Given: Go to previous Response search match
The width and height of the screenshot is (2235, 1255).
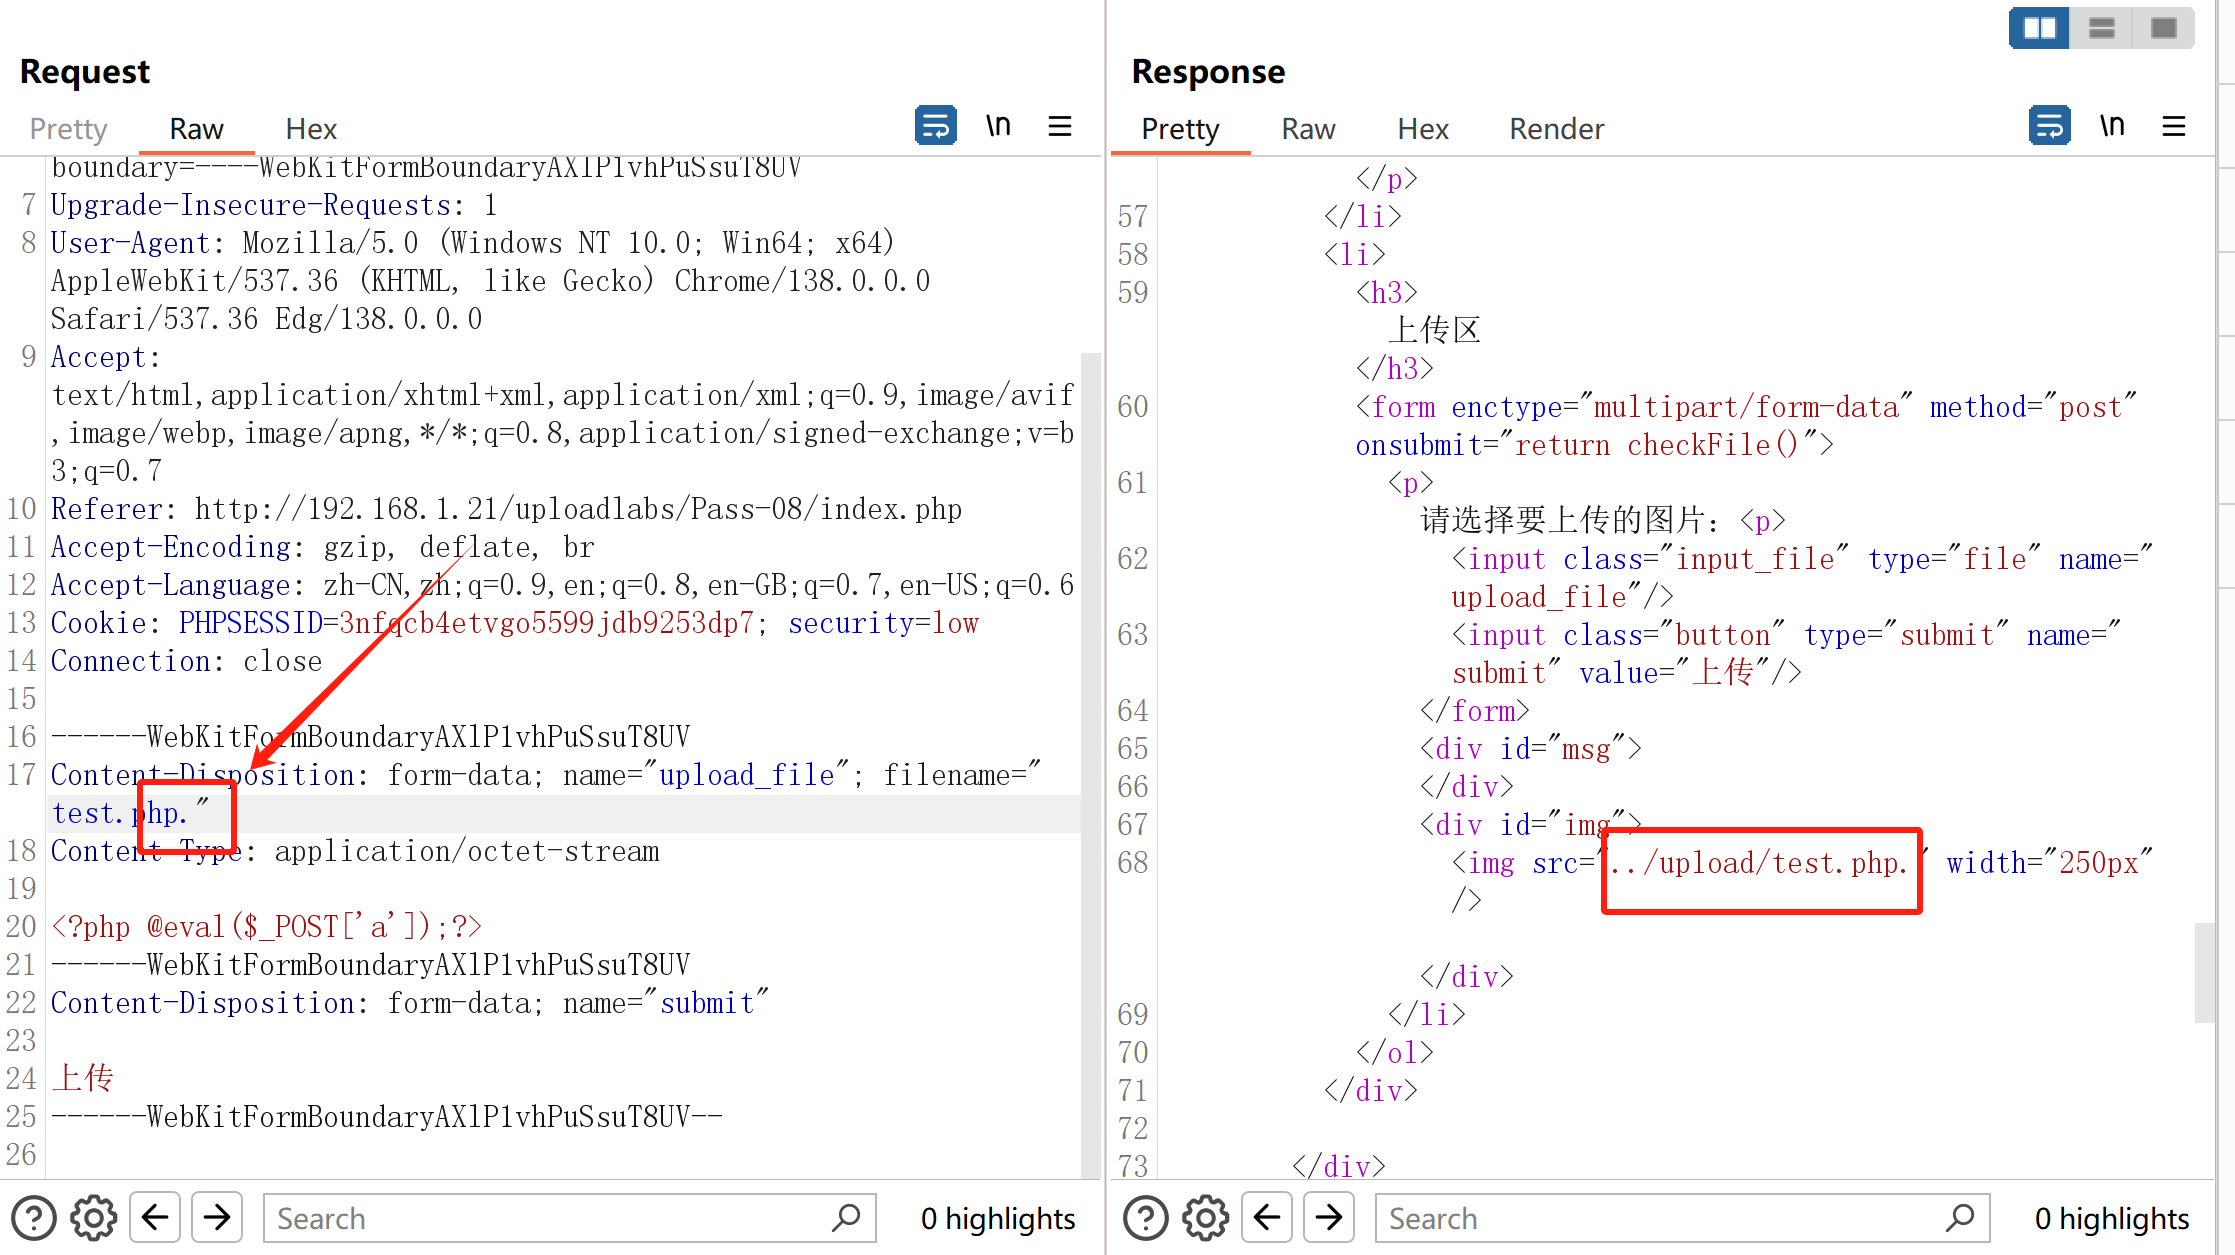Looking at the screenshot, I should (x=1267, y=1218).
